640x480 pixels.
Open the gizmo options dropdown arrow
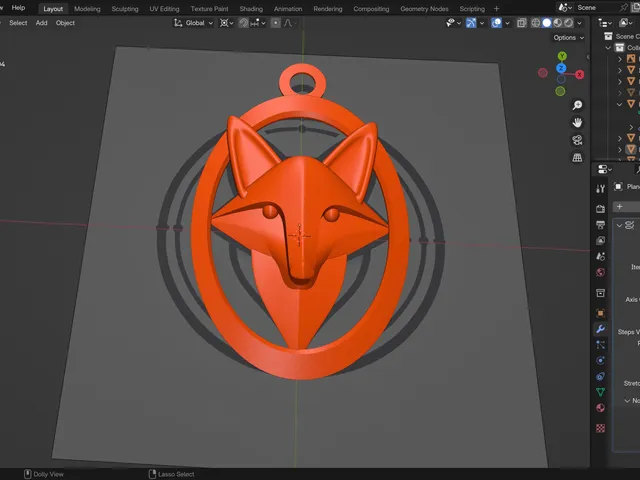click(482, 23)
